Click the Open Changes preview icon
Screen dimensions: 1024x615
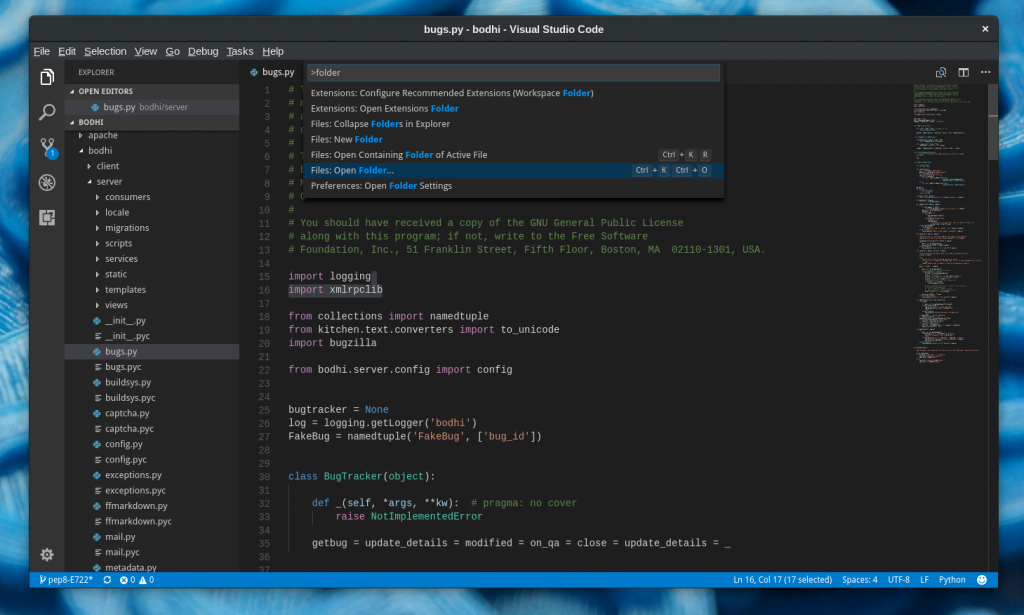tap(940, 72)
